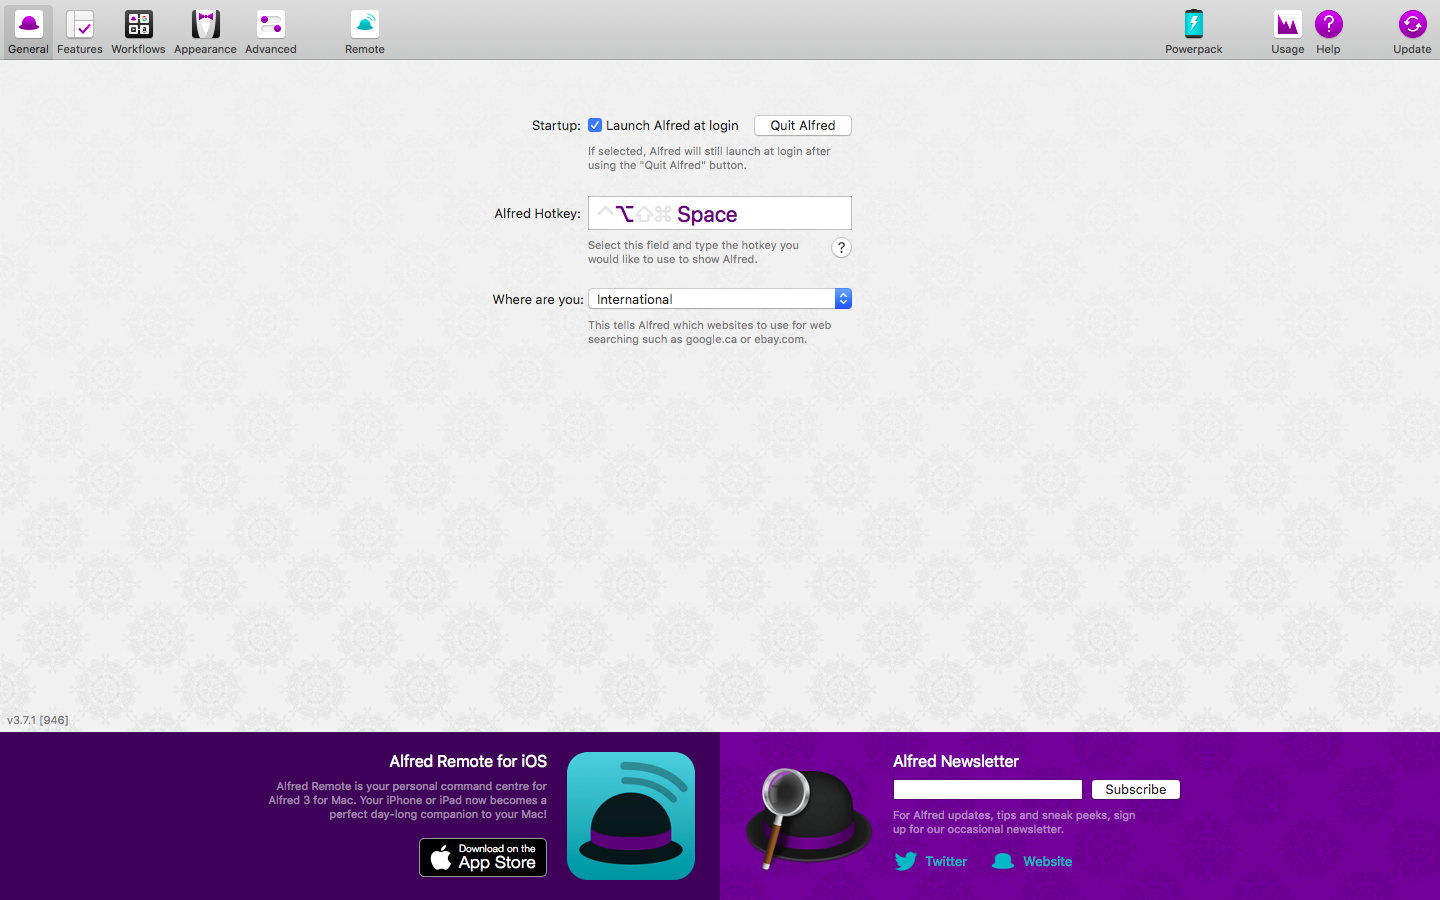
Task: Subscribe to the Alfred Newsletter
Action: pyautogui.click(x=1135, y=789)
